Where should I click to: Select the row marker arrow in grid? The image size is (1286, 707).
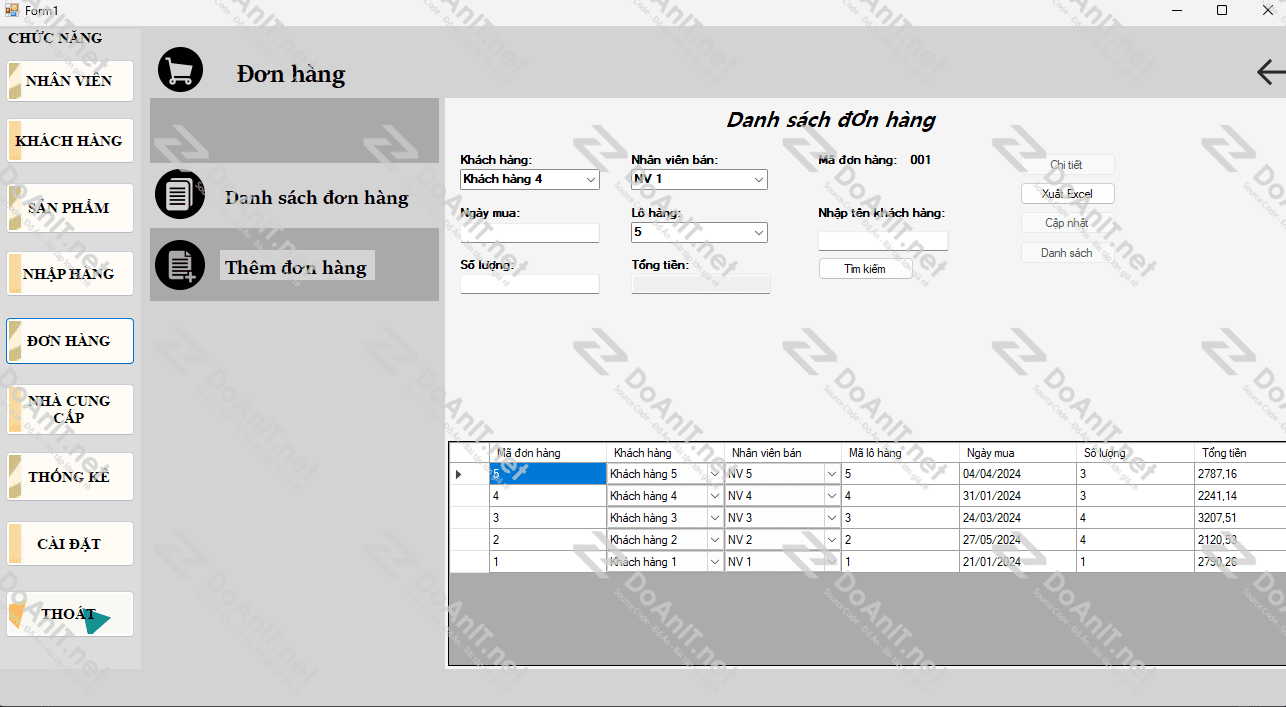[459, 474]
